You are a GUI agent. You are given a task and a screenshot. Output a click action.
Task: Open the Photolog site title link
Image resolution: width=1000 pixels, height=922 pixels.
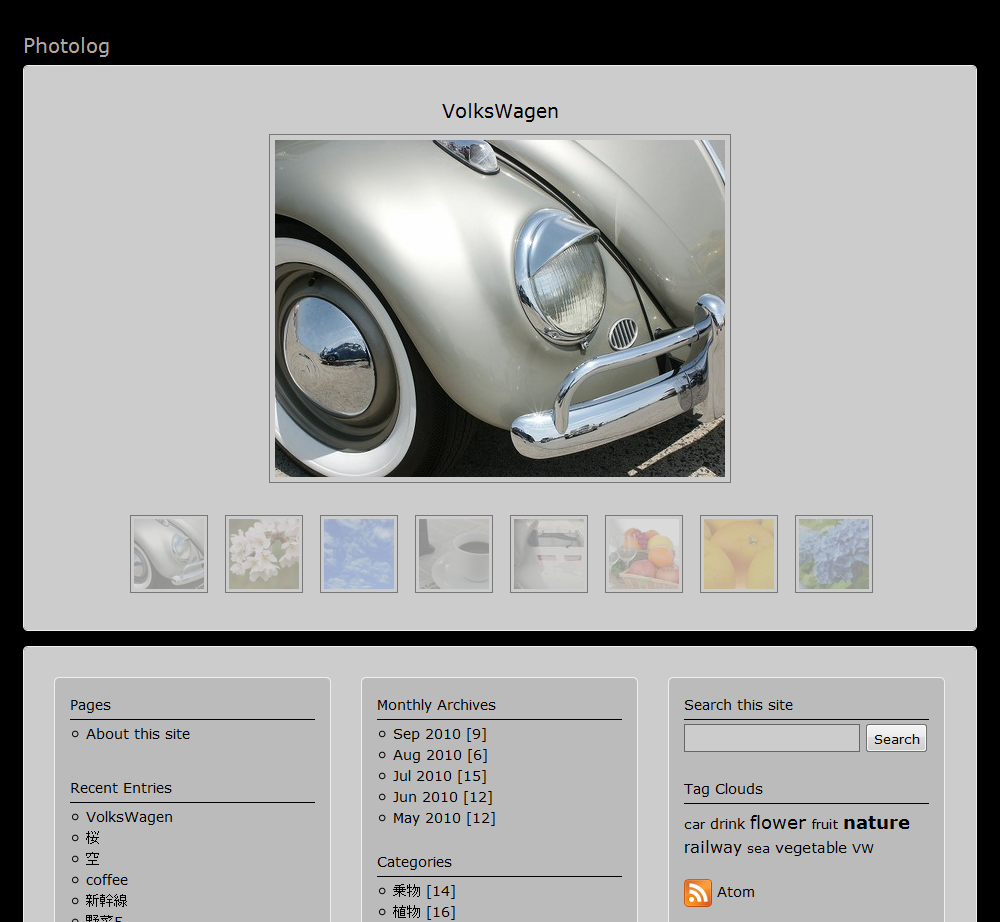coord(66,46)
